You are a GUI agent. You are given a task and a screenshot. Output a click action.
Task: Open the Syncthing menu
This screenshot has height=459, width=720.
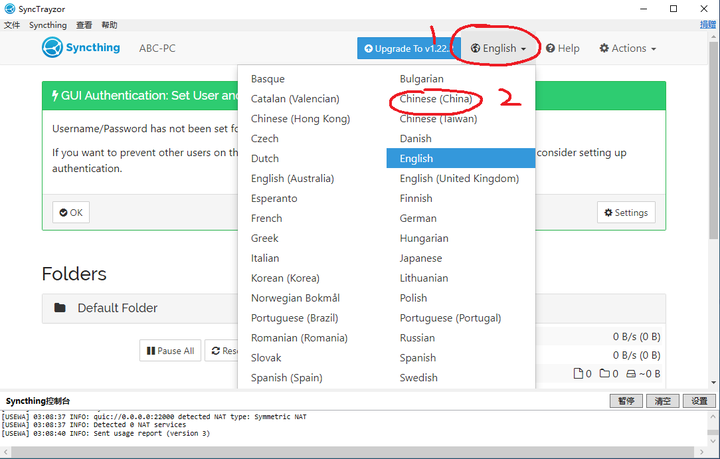pos(48,25)
